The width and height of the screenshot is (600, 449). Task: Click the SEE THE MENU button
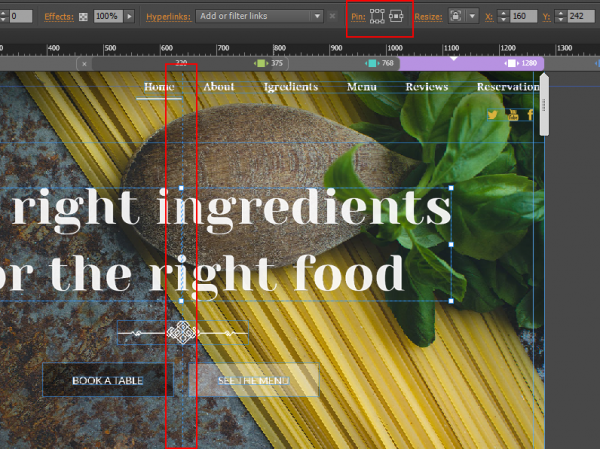click(x=253, y=380)
